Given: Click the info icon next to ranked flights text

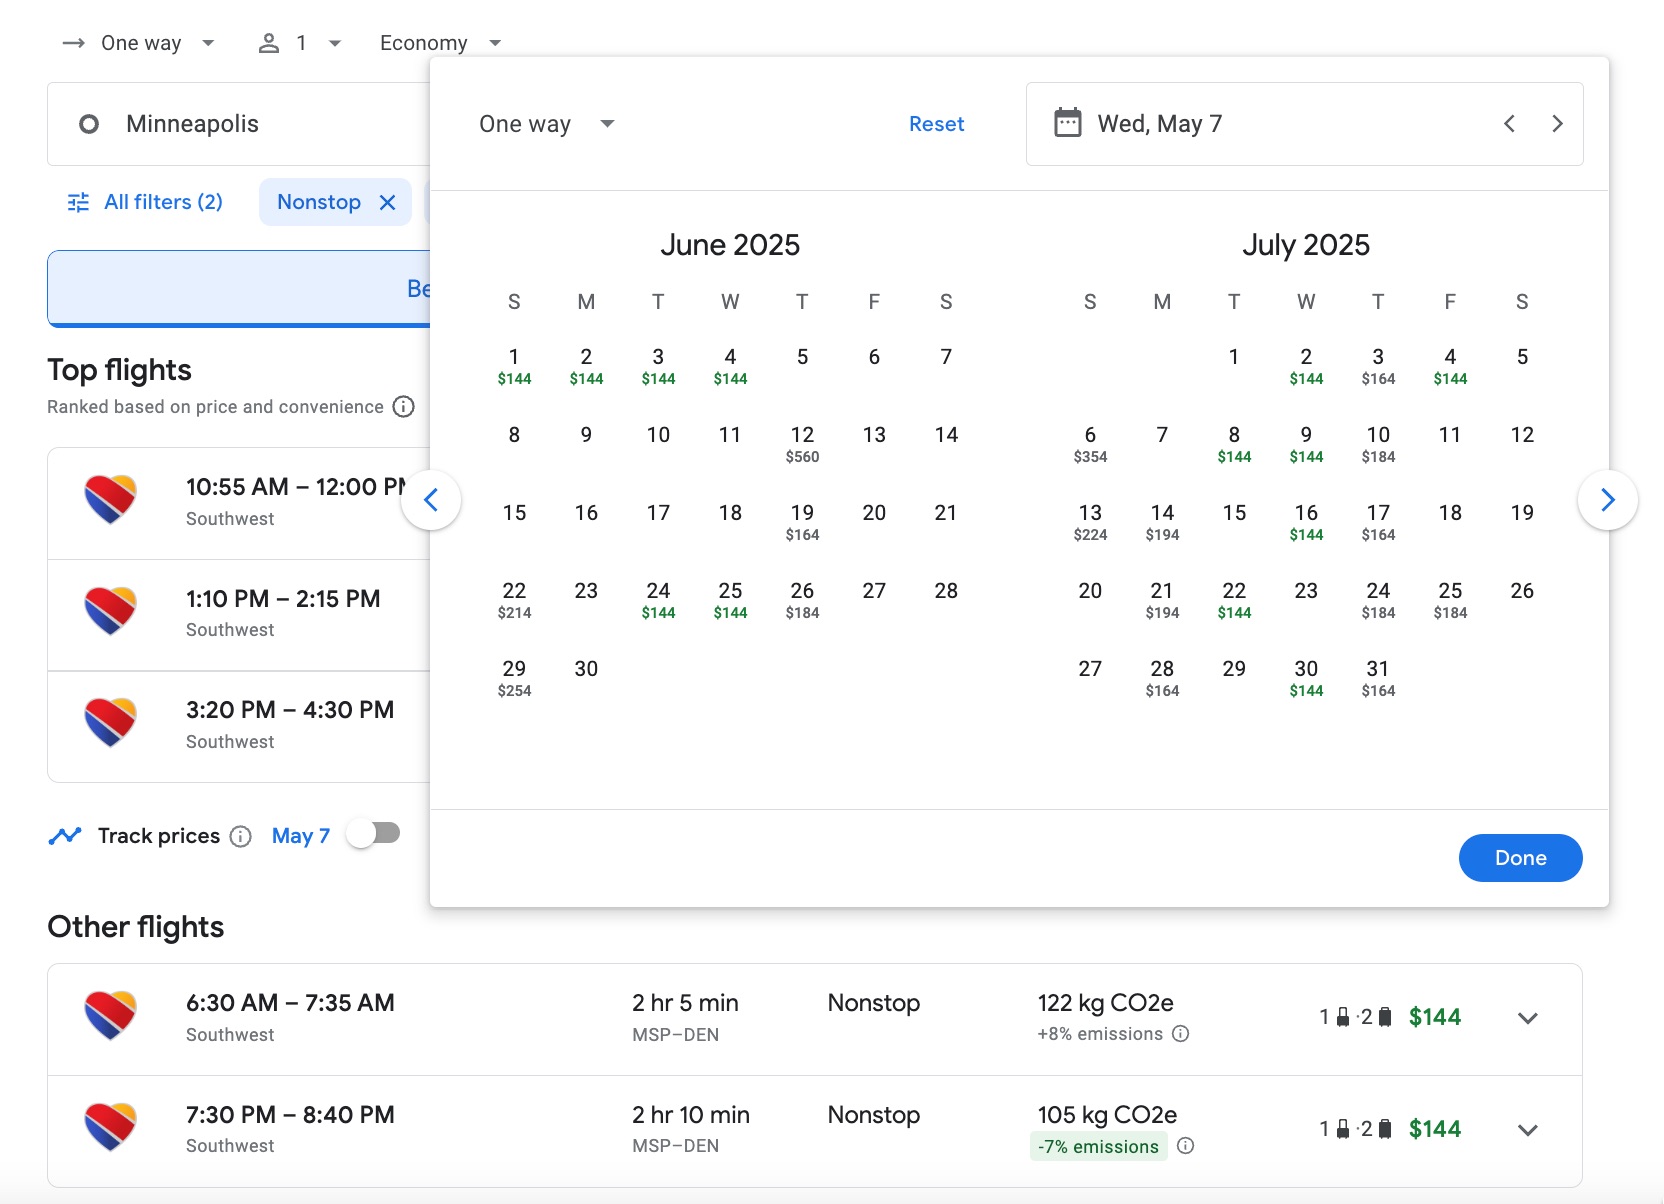Looking at the screenshot, I should (x=403, y=407).
